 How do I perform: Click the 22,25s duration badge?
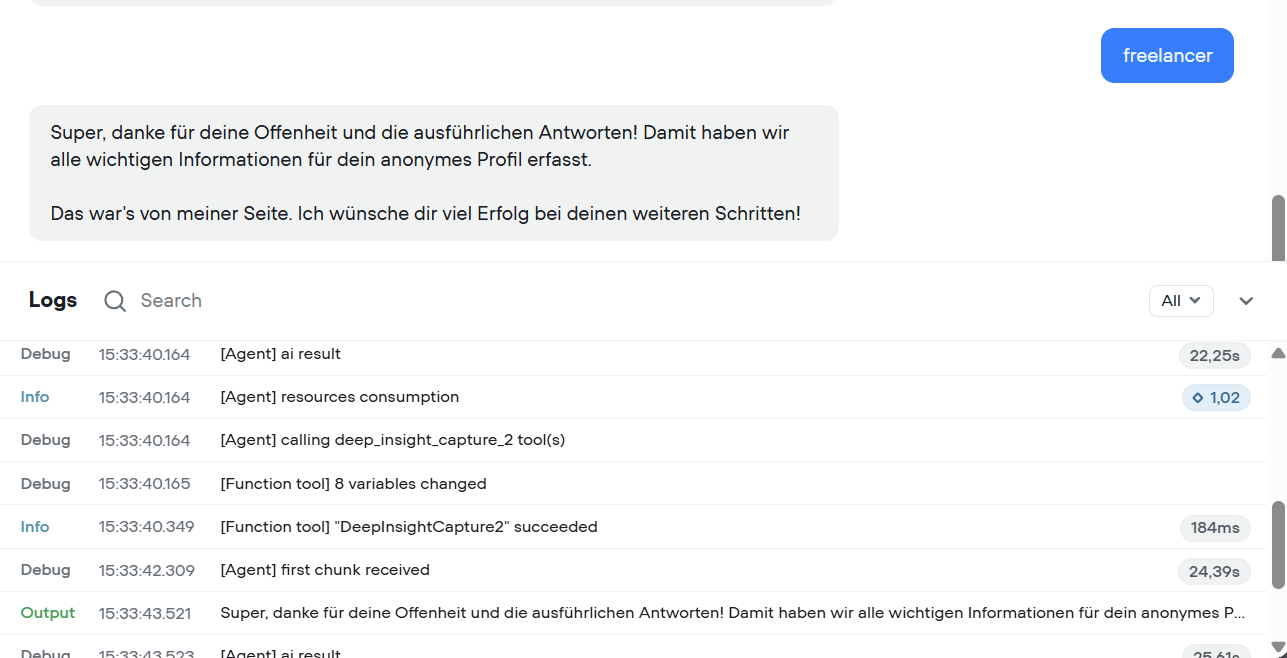[x=1215, y=355]
